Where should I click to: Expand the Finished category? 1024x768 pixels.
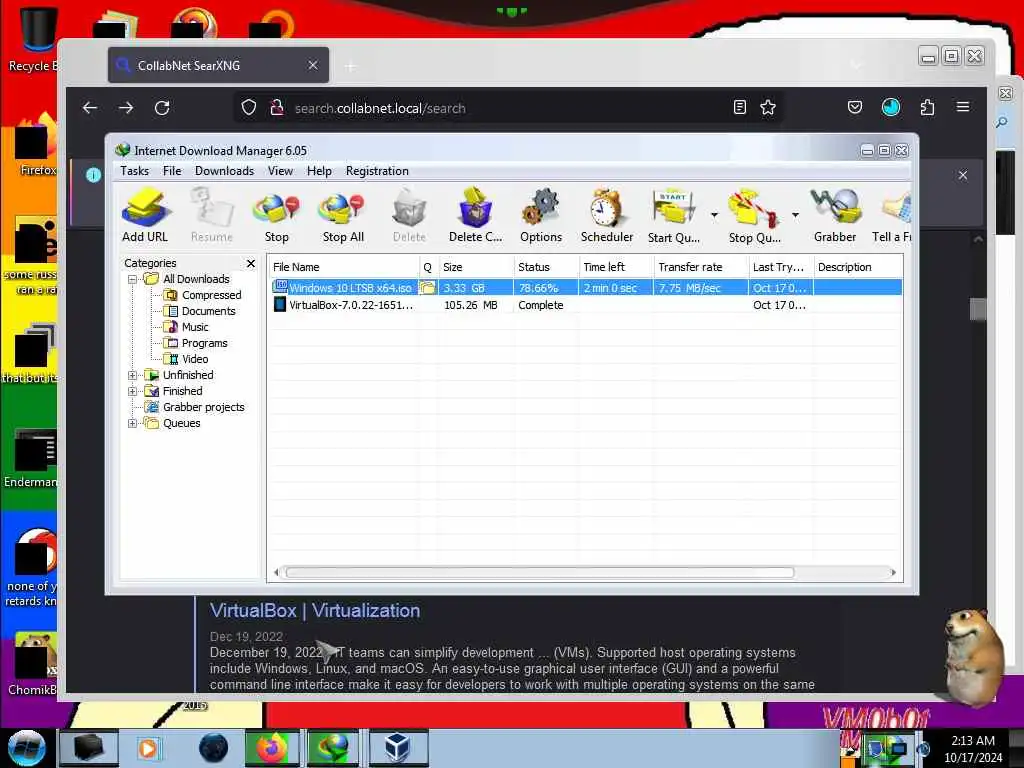[133, 391]
